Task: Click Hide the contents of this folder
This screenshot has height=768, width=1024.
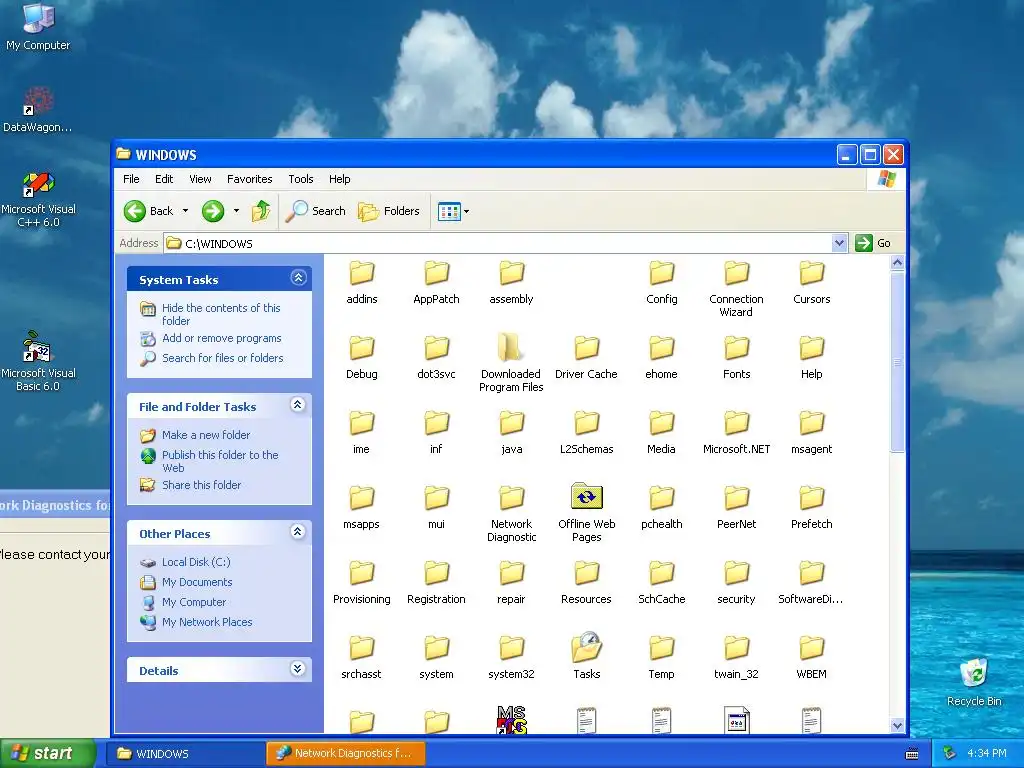Action: click(x=221, y=314)
